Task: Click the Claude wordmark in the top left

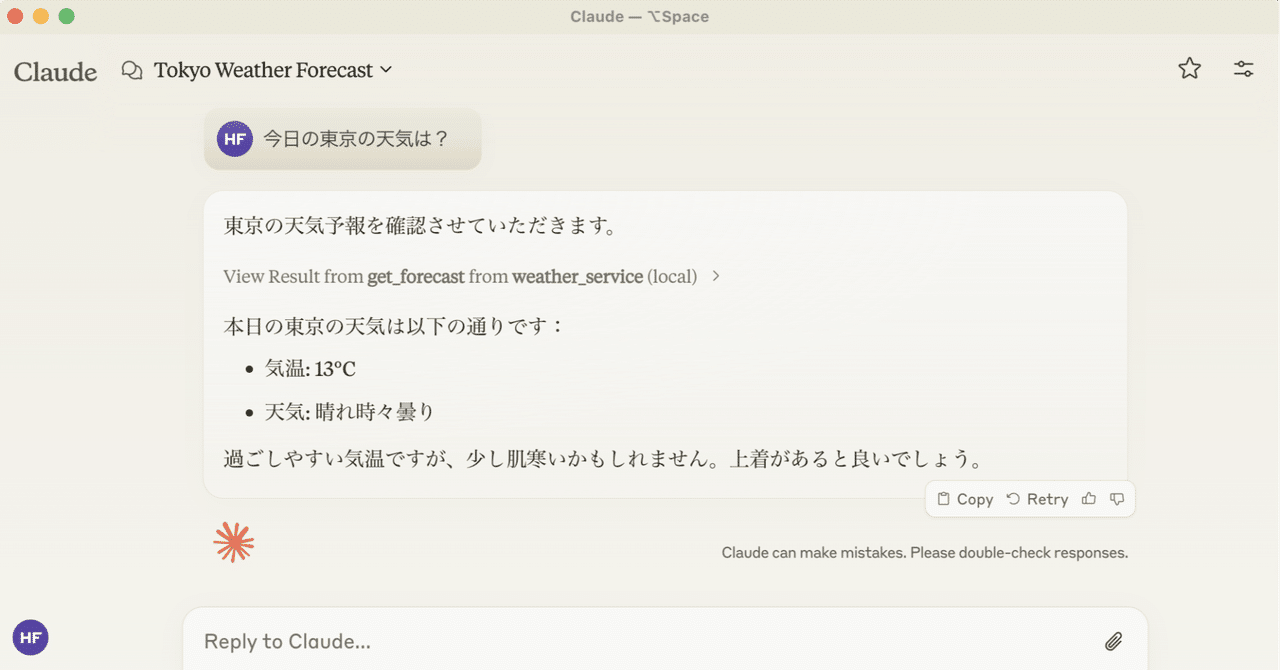Action: tap(55, 70)
